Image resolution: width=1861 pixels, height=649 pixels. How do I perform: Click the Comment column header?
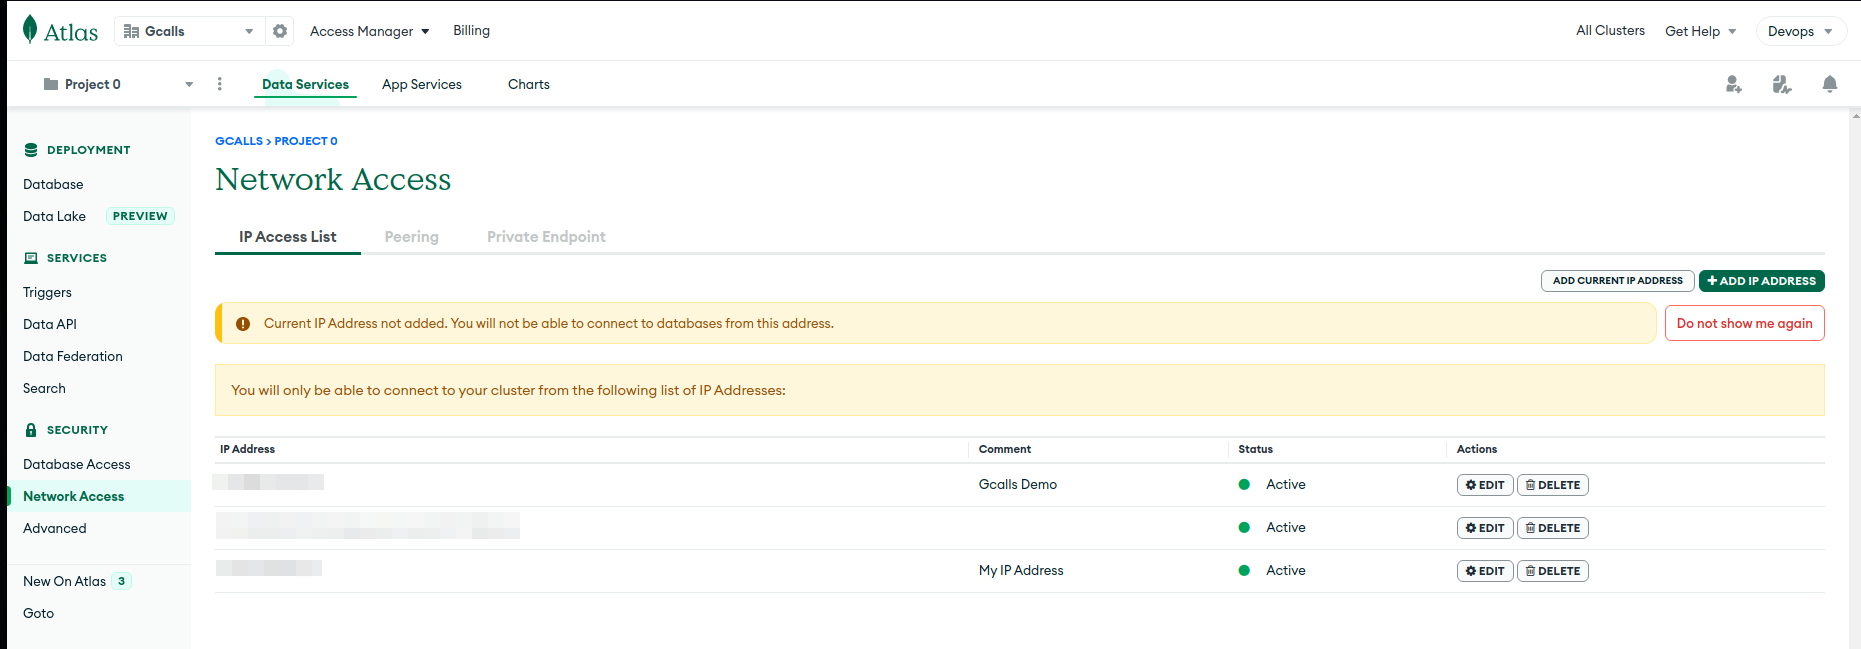[1005, 449]
